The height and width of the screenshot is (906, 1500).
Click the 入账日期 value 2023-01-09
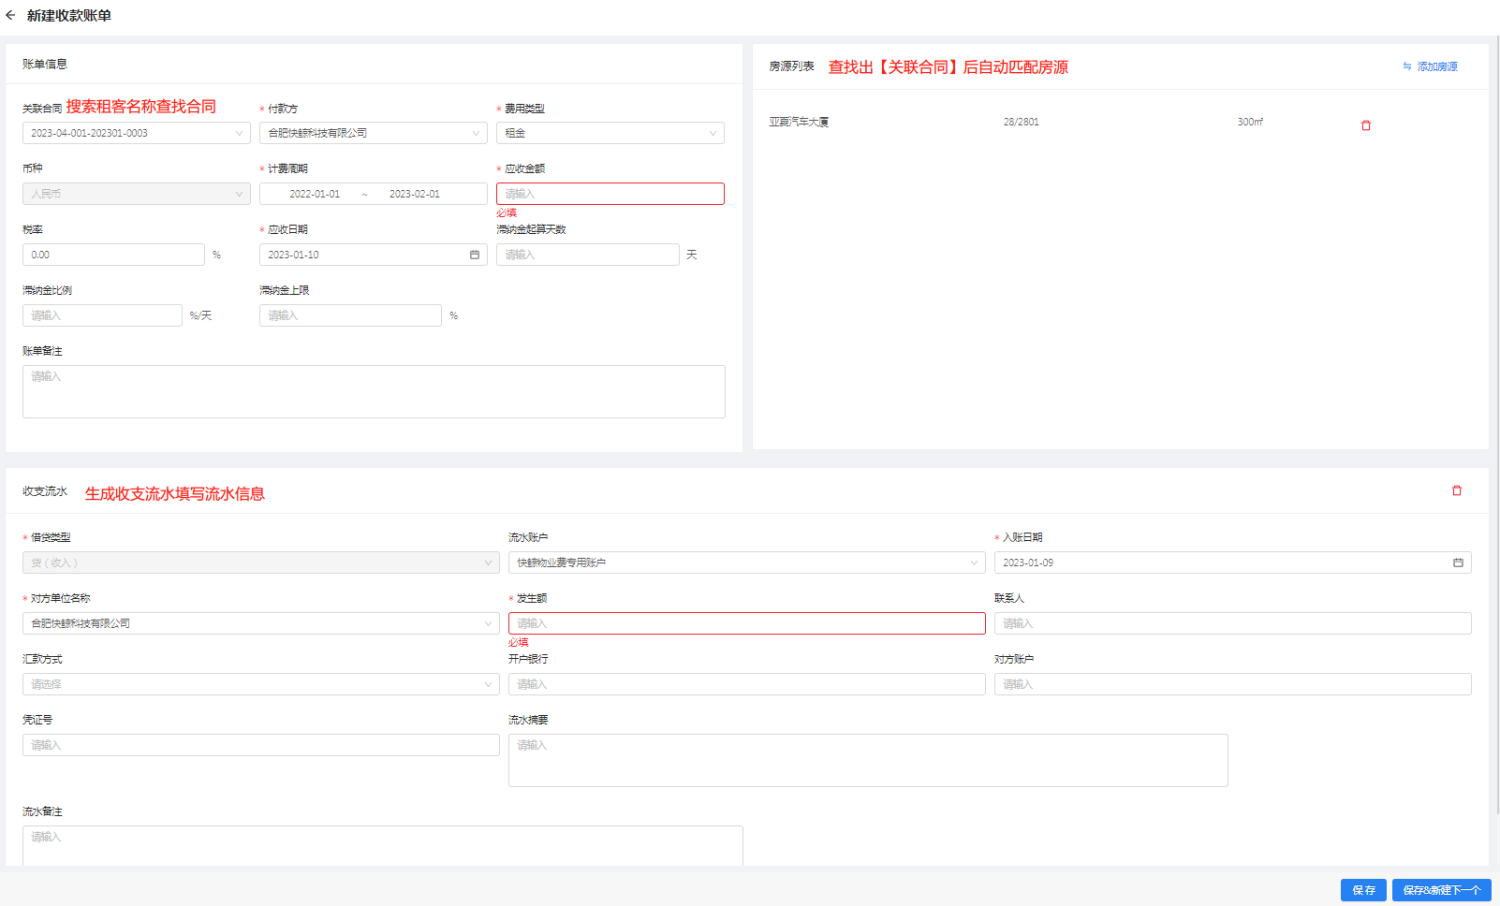pyautogui.click(x=1028, y=563)
